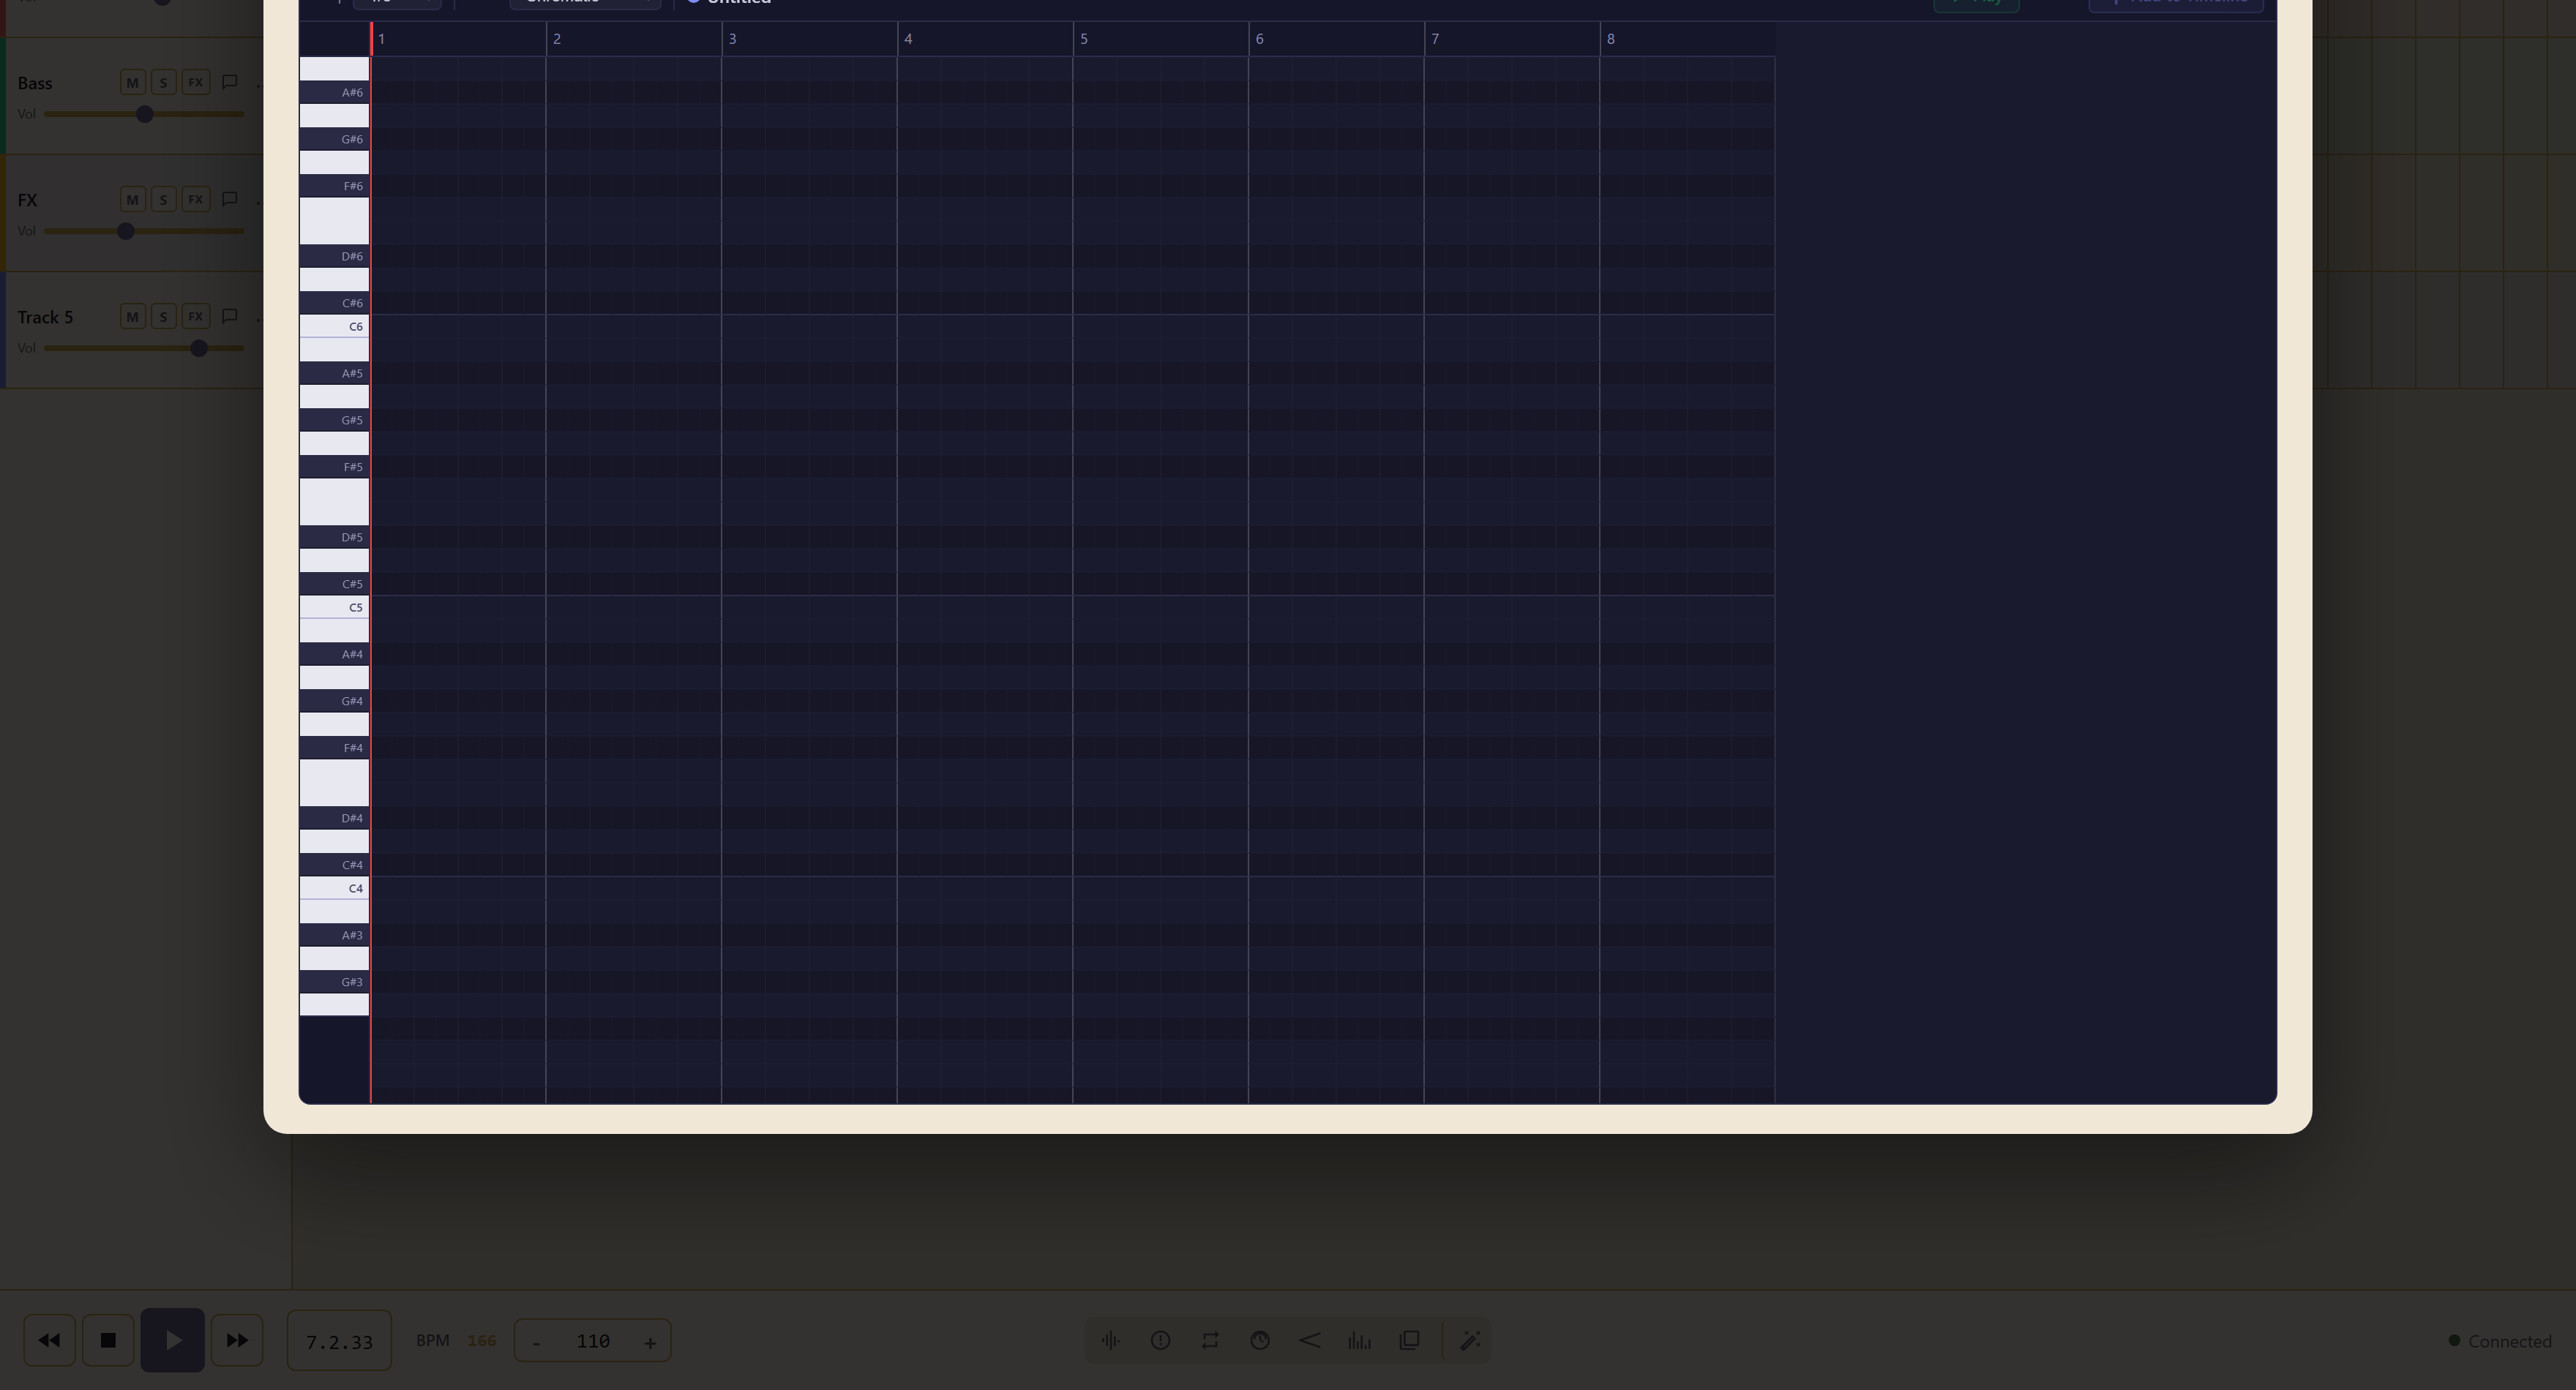Click the Connected status indicator

(x=2499, y=1341)
